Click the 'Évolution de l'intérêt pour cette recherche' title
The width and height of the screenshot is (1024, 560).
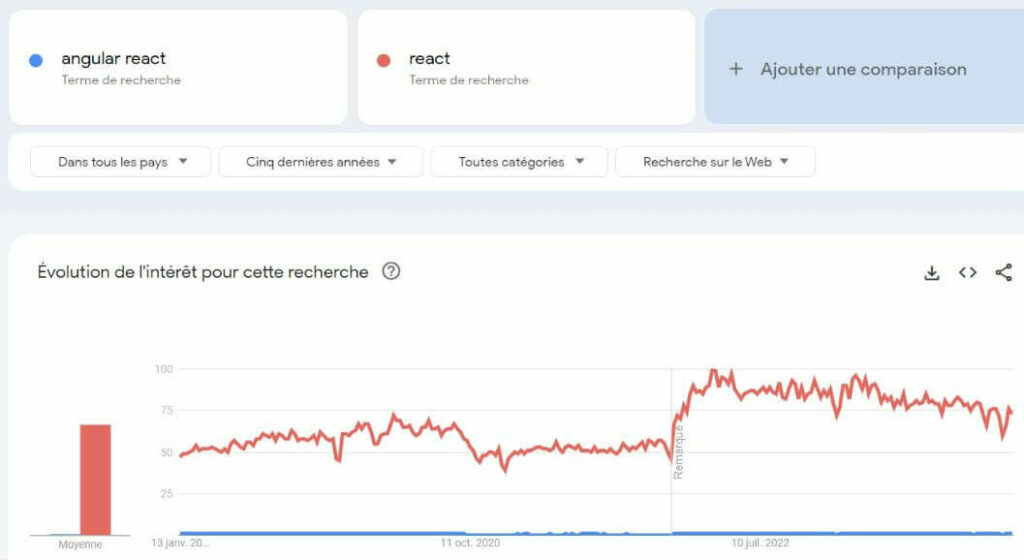pyautogui.click(x=202, y=272)
